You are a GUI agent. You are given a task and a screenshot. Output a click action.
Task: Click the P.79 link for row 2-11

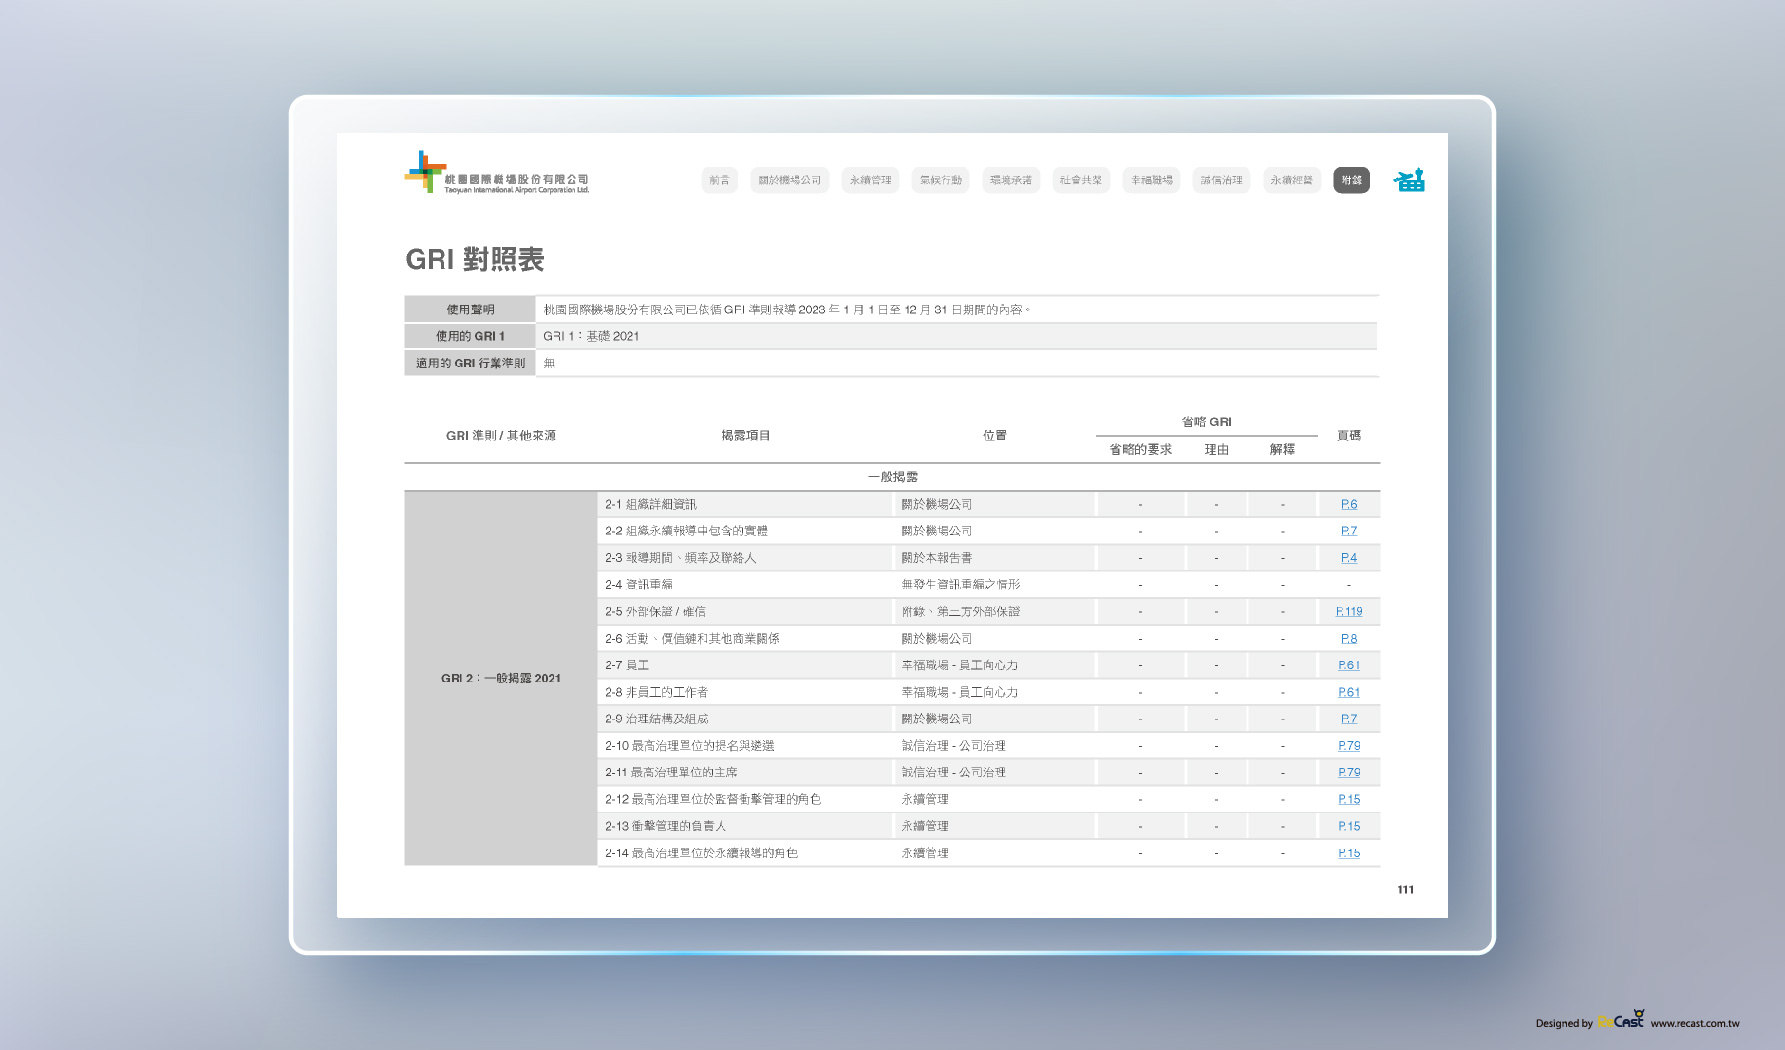(1349, 772)
